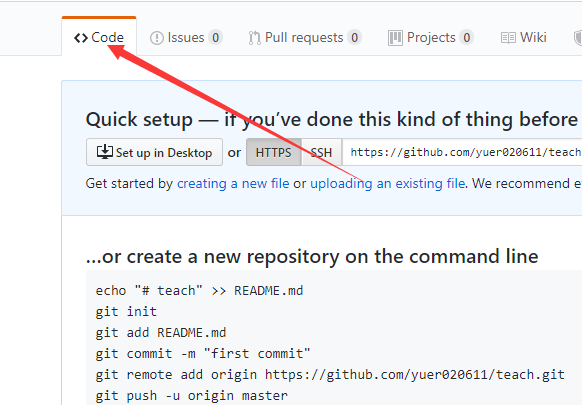The height and width of the screenshot is (405, 582).
Task: Click the Issues count badge
Action: coord(215,37)
